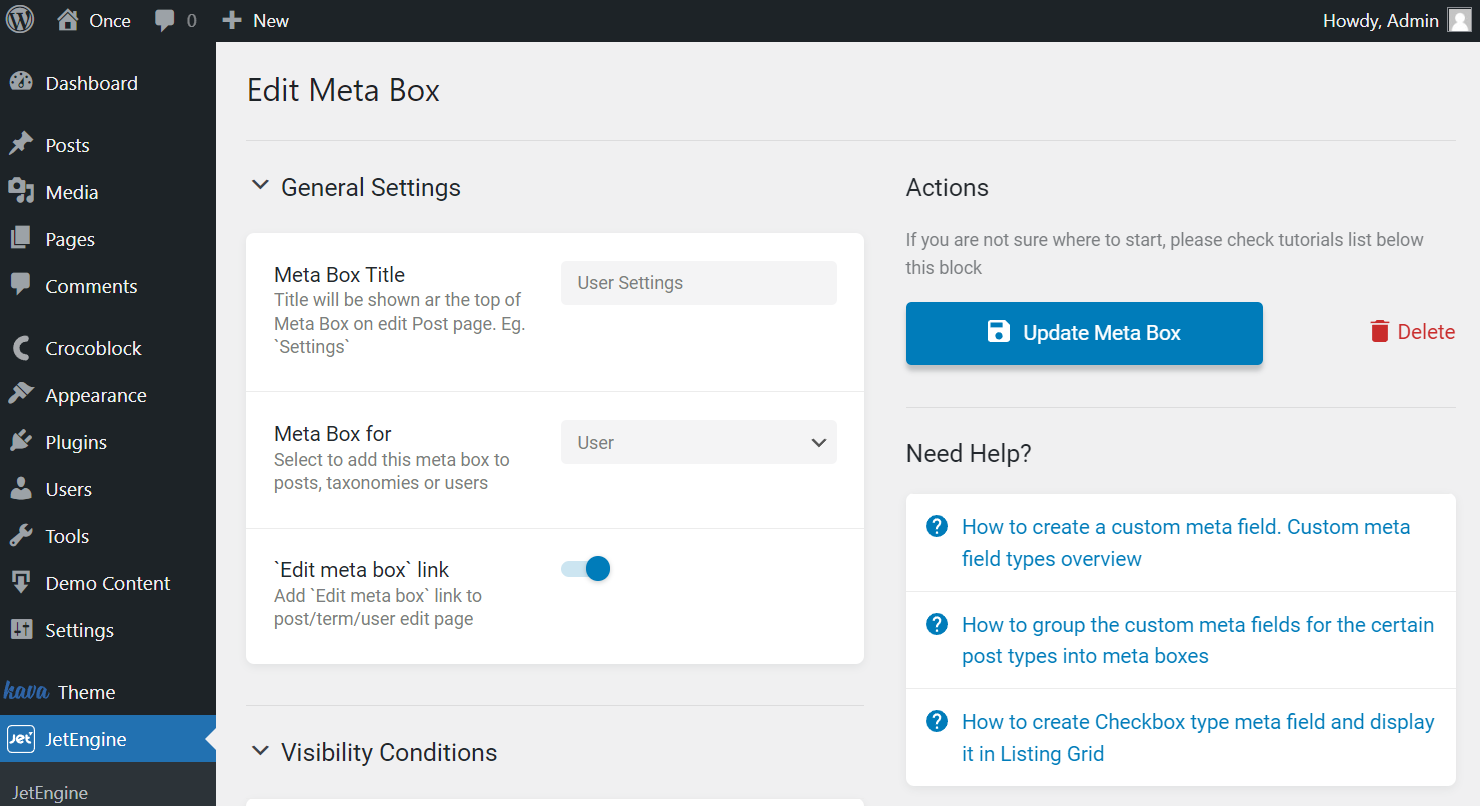Click the Appearance paintbrush icon
Image resolution: width=1480 pixels, height=806 pixels.
coord(21,395)
